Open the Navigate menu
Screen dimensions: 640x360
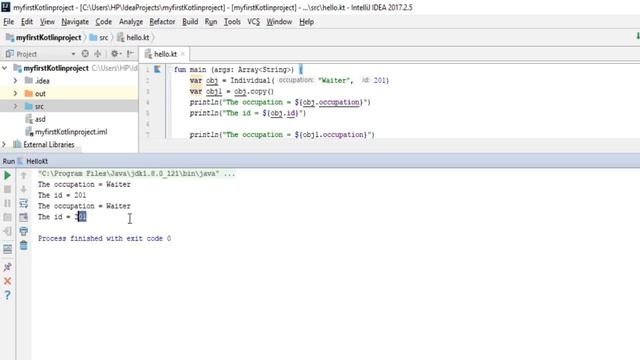coord(75,22)
